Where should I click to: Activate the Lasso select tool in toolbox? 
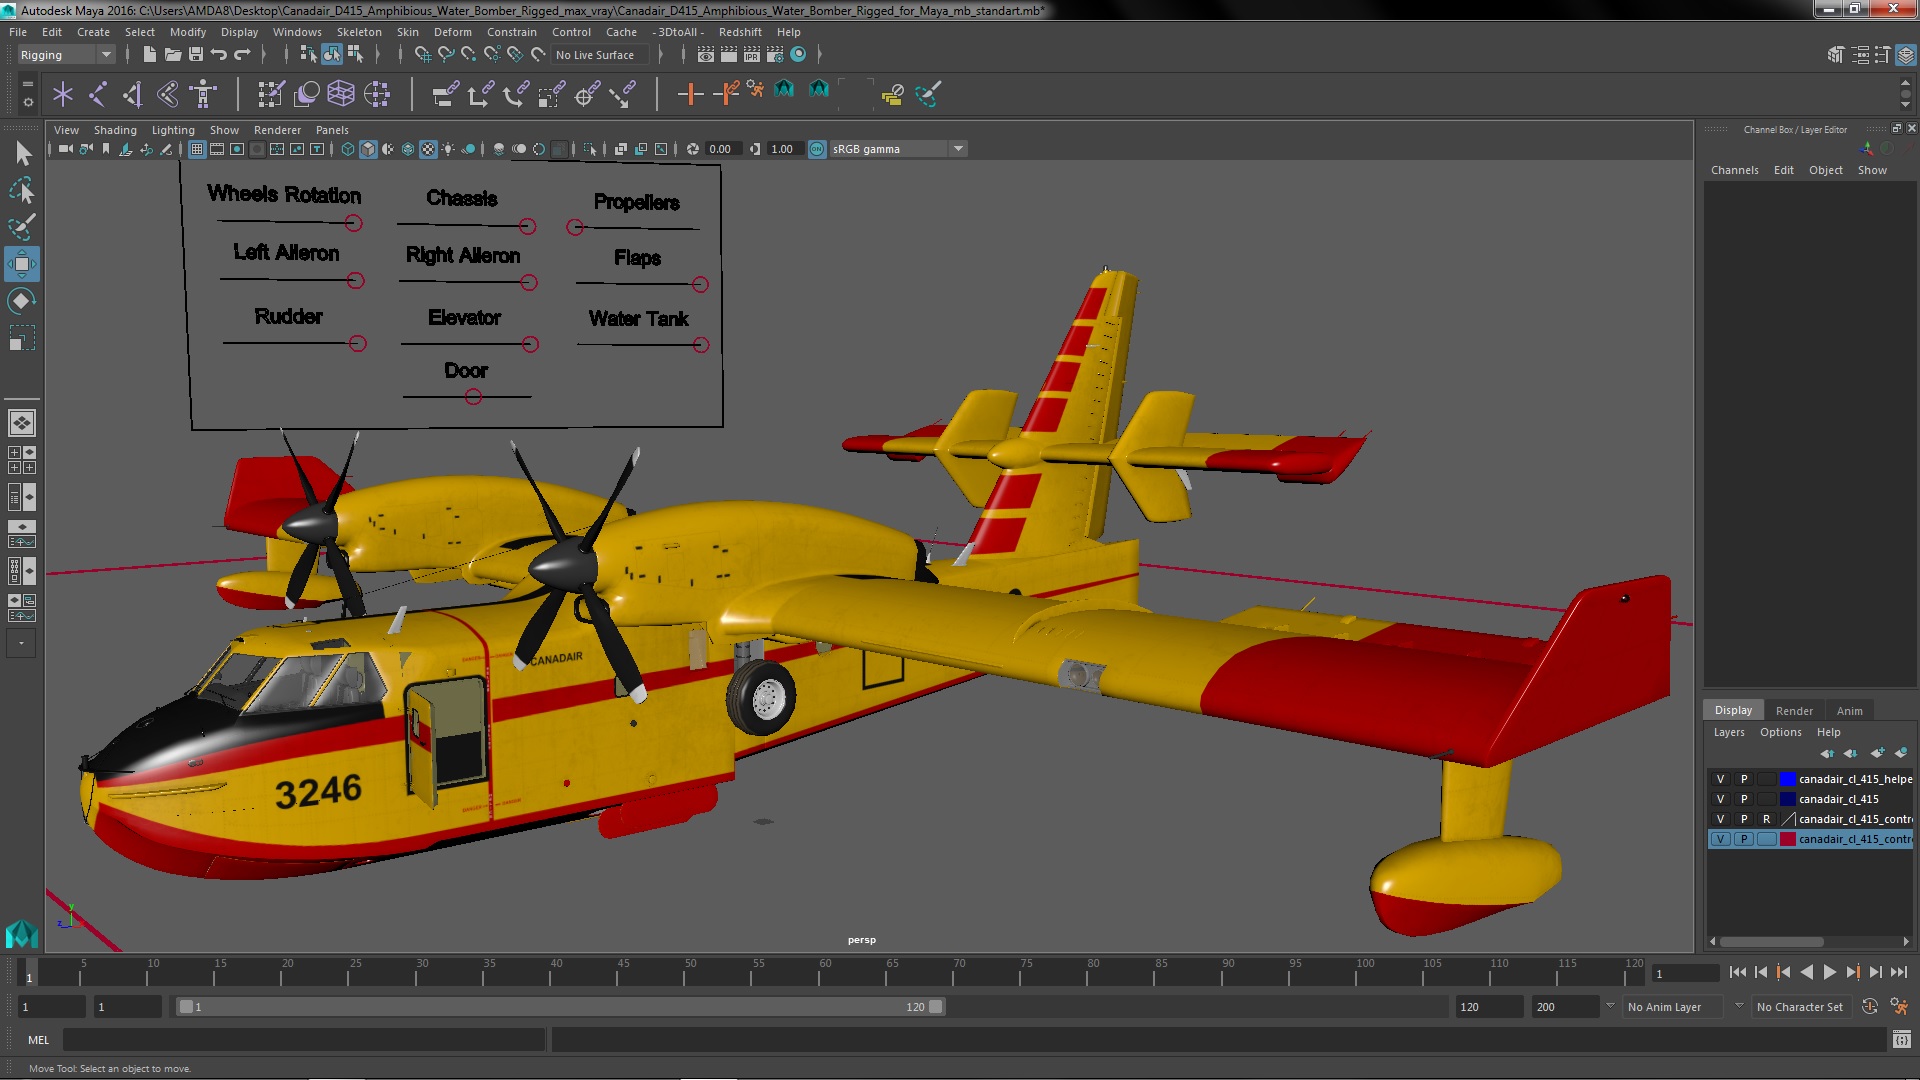[x=22, y=190]
